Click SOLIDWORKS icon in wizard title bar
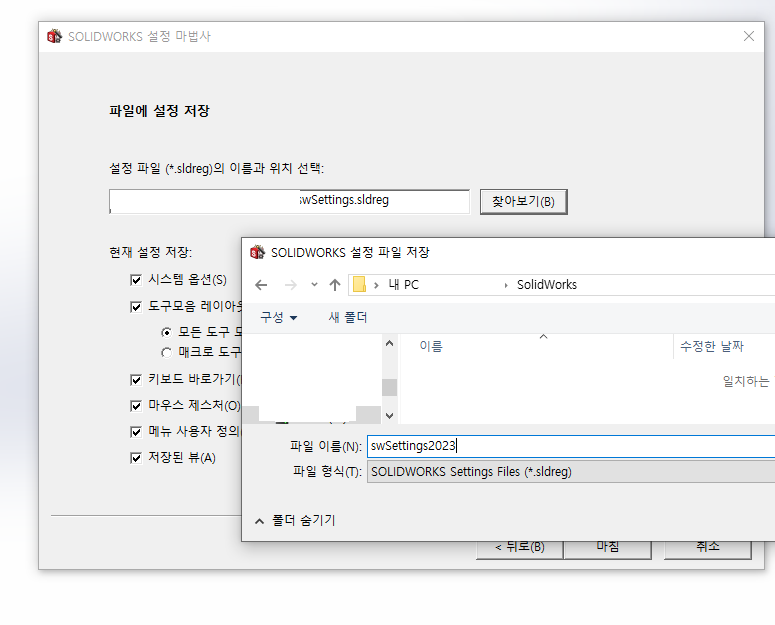 pyautogui.click(x=54, y=36)
